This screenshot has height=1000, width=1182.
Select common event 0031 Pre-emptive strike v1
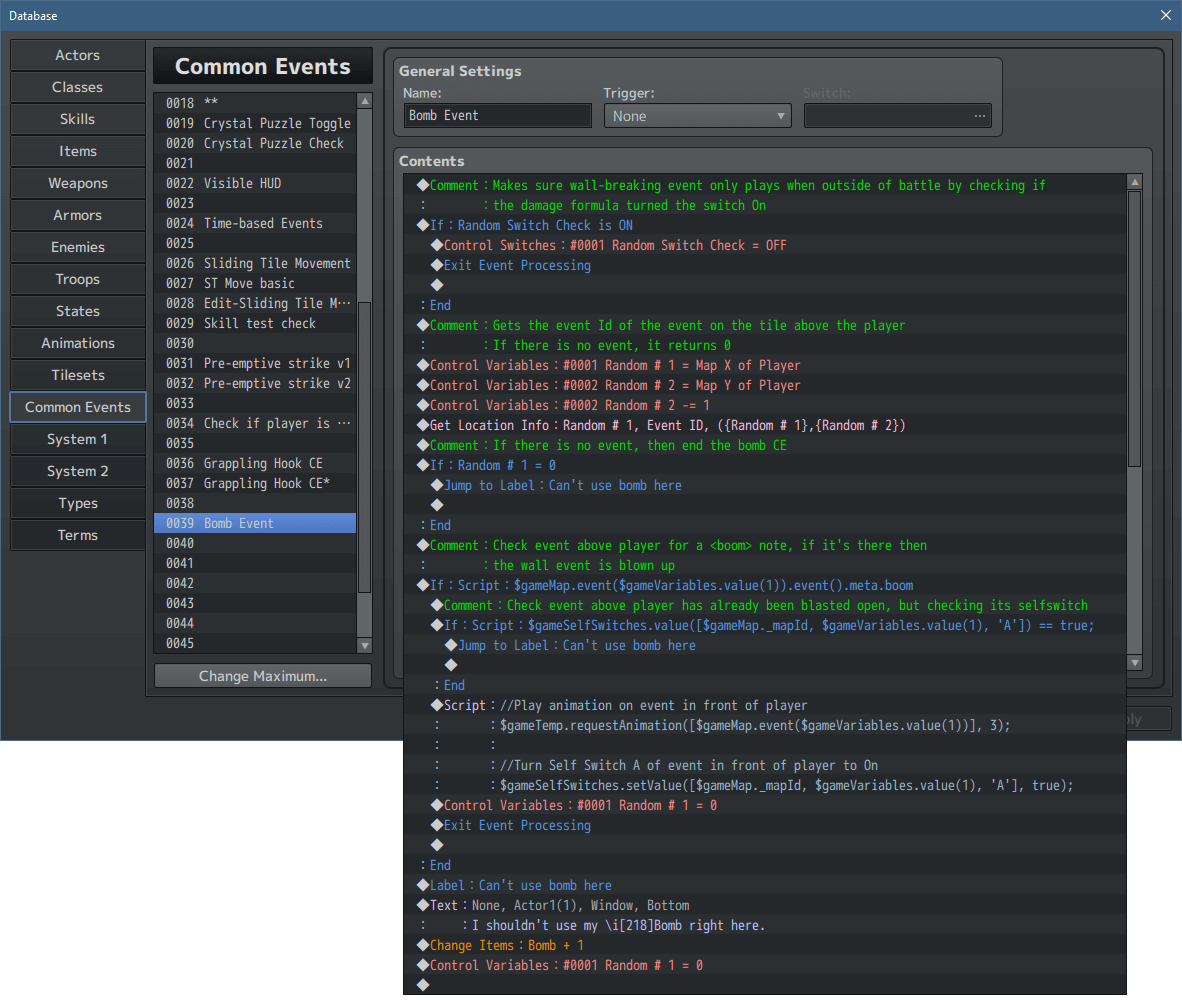click(255, 363)
